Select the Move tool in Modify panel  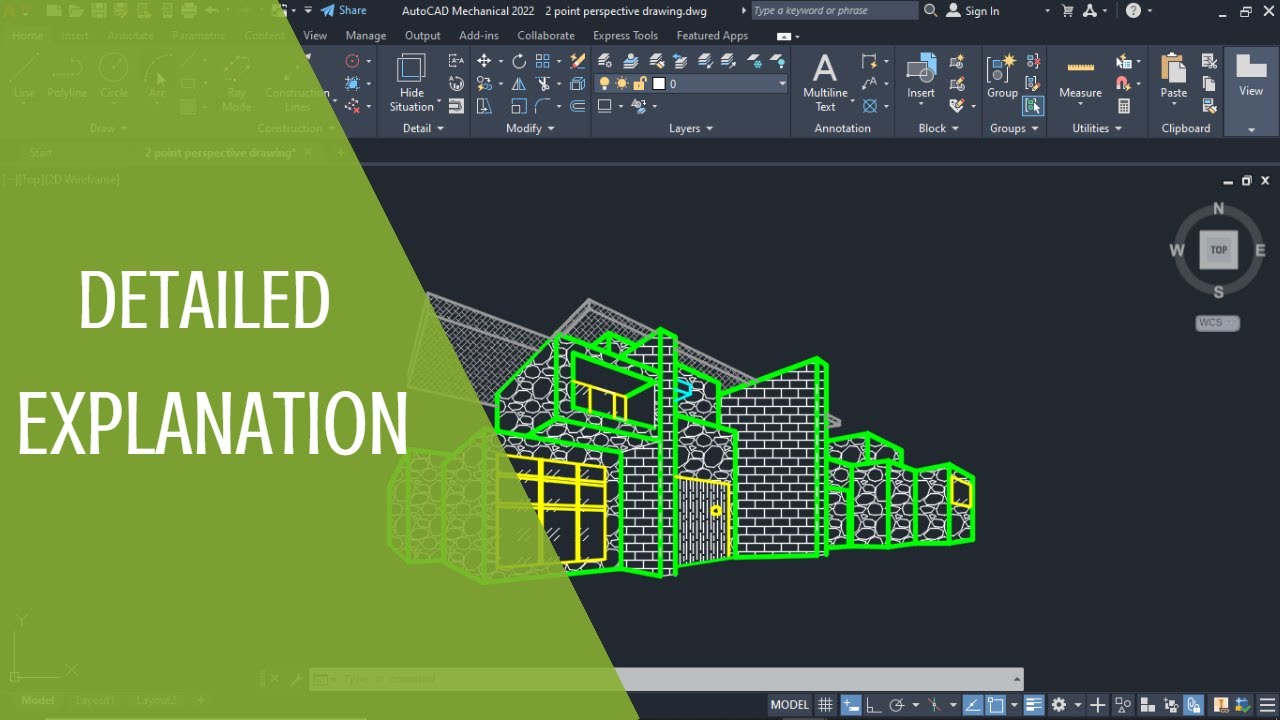[x=484, y=62]
